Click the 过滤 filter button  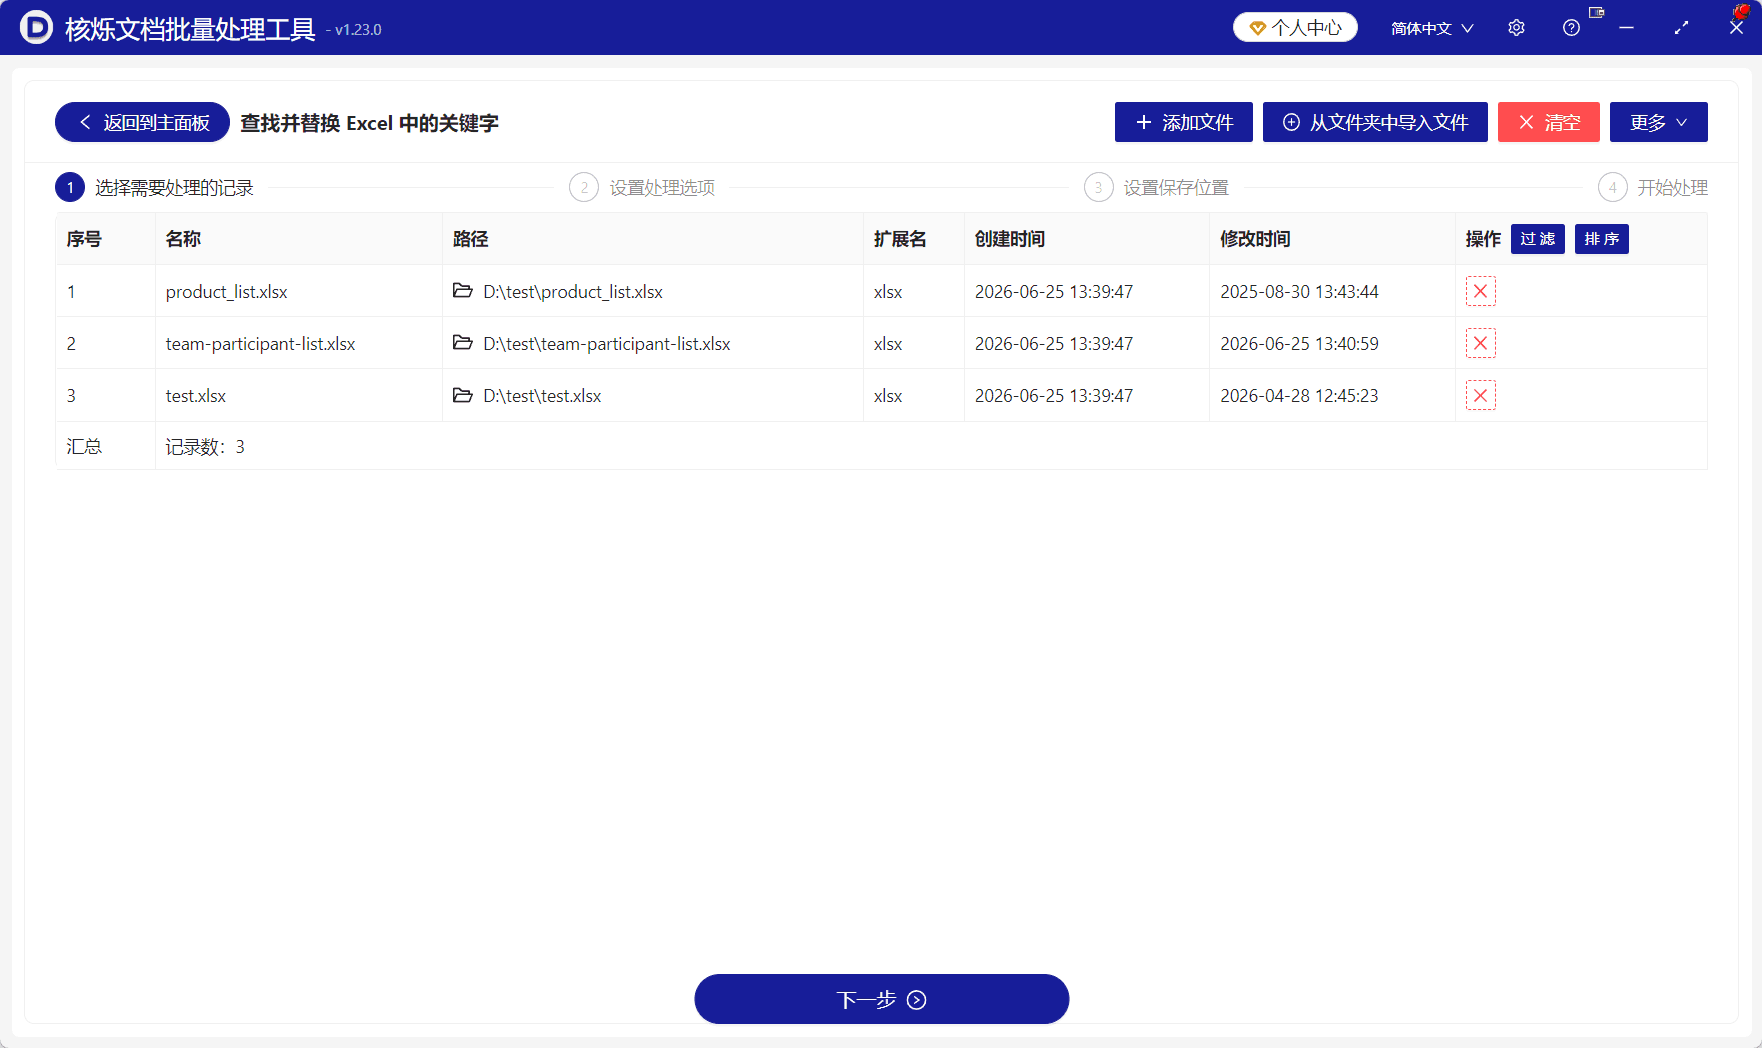click(x=1538, y=239)
